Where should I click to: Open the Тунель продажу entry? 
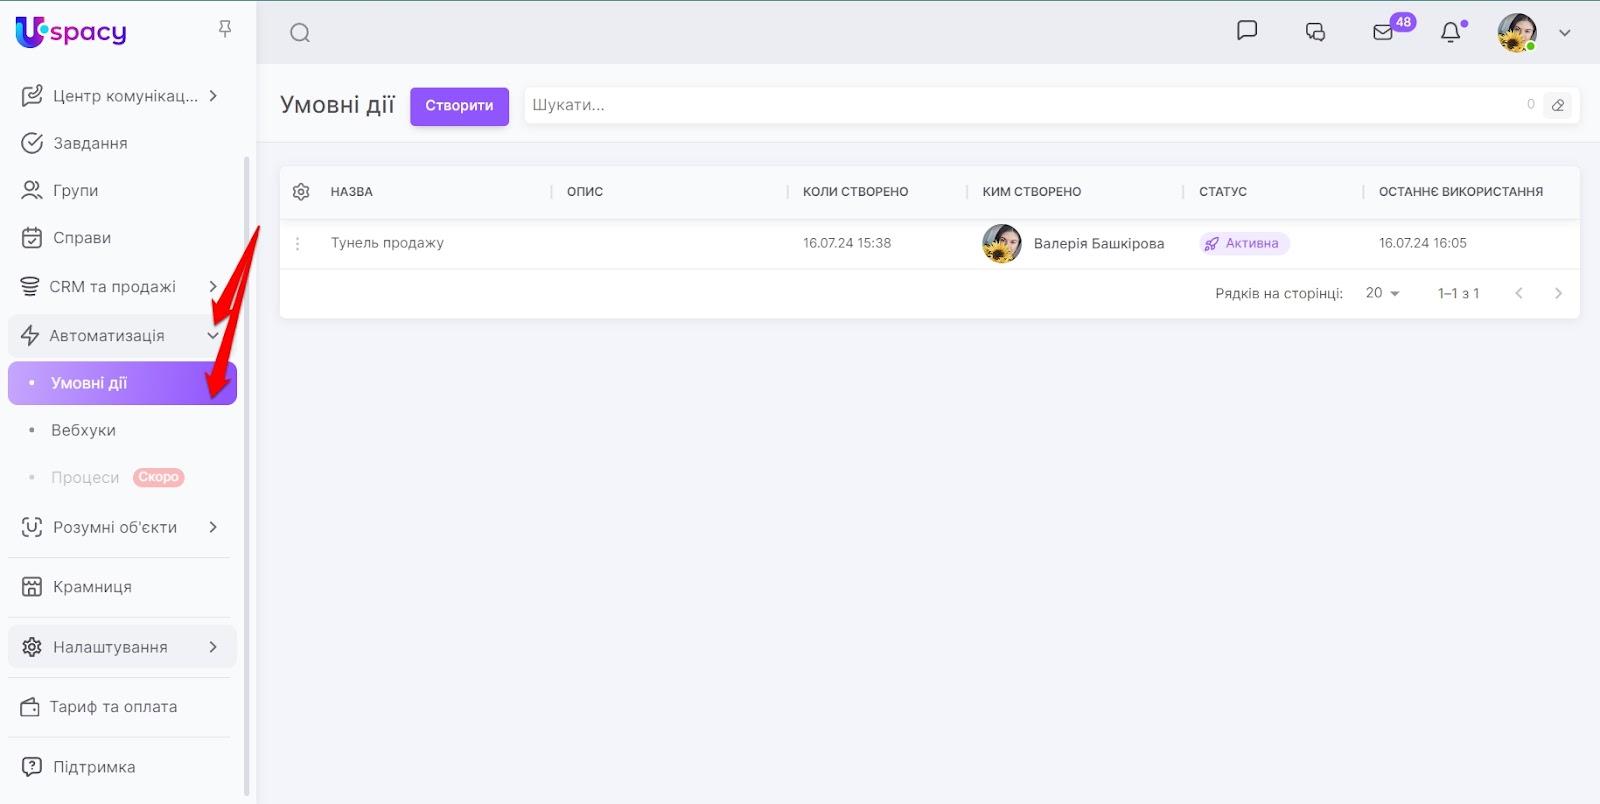(387, 243)
